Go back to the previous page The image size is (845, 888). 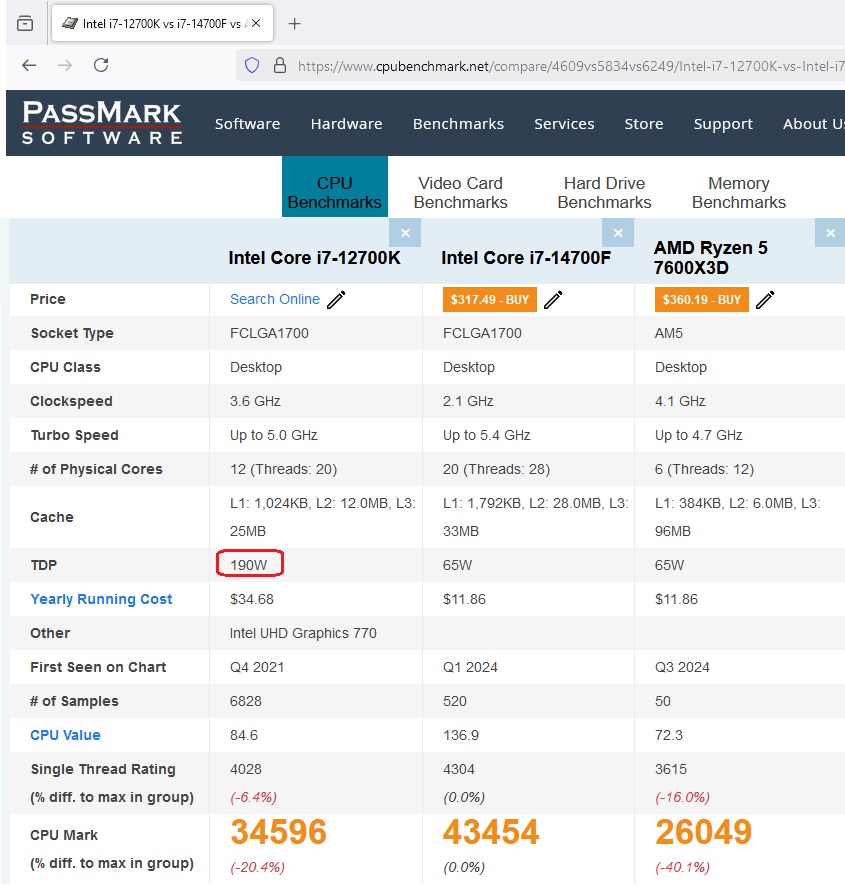coord(29,65)
